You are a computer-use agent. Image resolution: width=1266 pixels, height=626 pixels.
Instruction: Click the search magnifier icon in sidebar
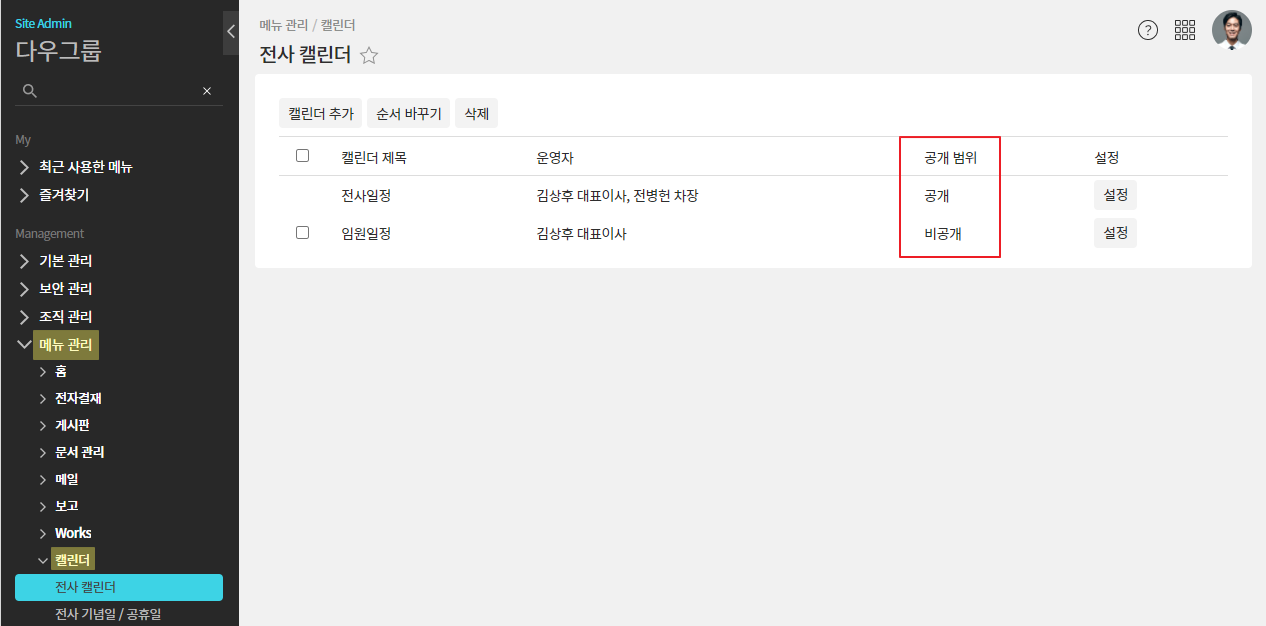(30, 91)
